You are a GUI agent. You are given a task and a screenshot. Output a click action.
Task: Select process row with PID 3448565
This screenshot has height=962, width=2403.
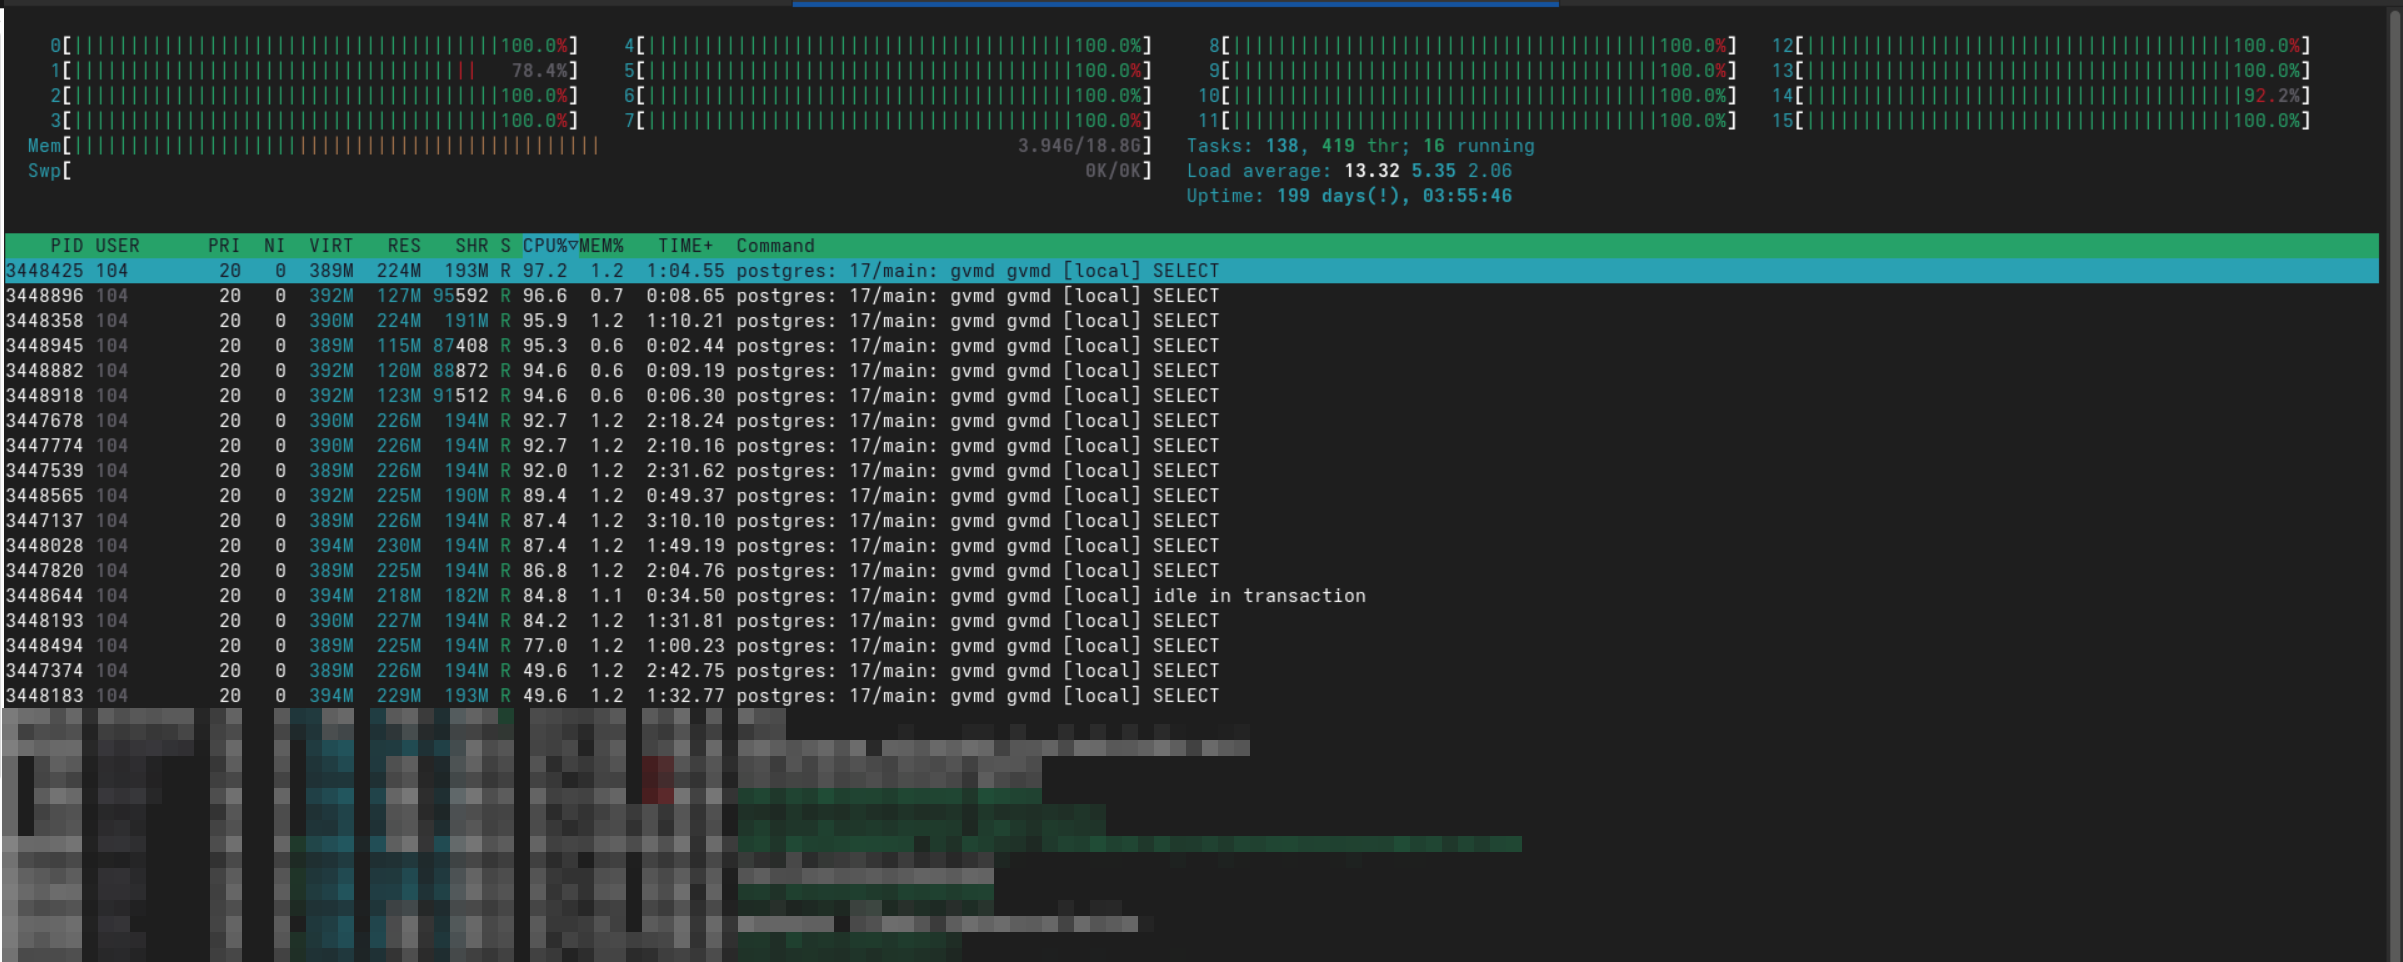click(1191, 496)
